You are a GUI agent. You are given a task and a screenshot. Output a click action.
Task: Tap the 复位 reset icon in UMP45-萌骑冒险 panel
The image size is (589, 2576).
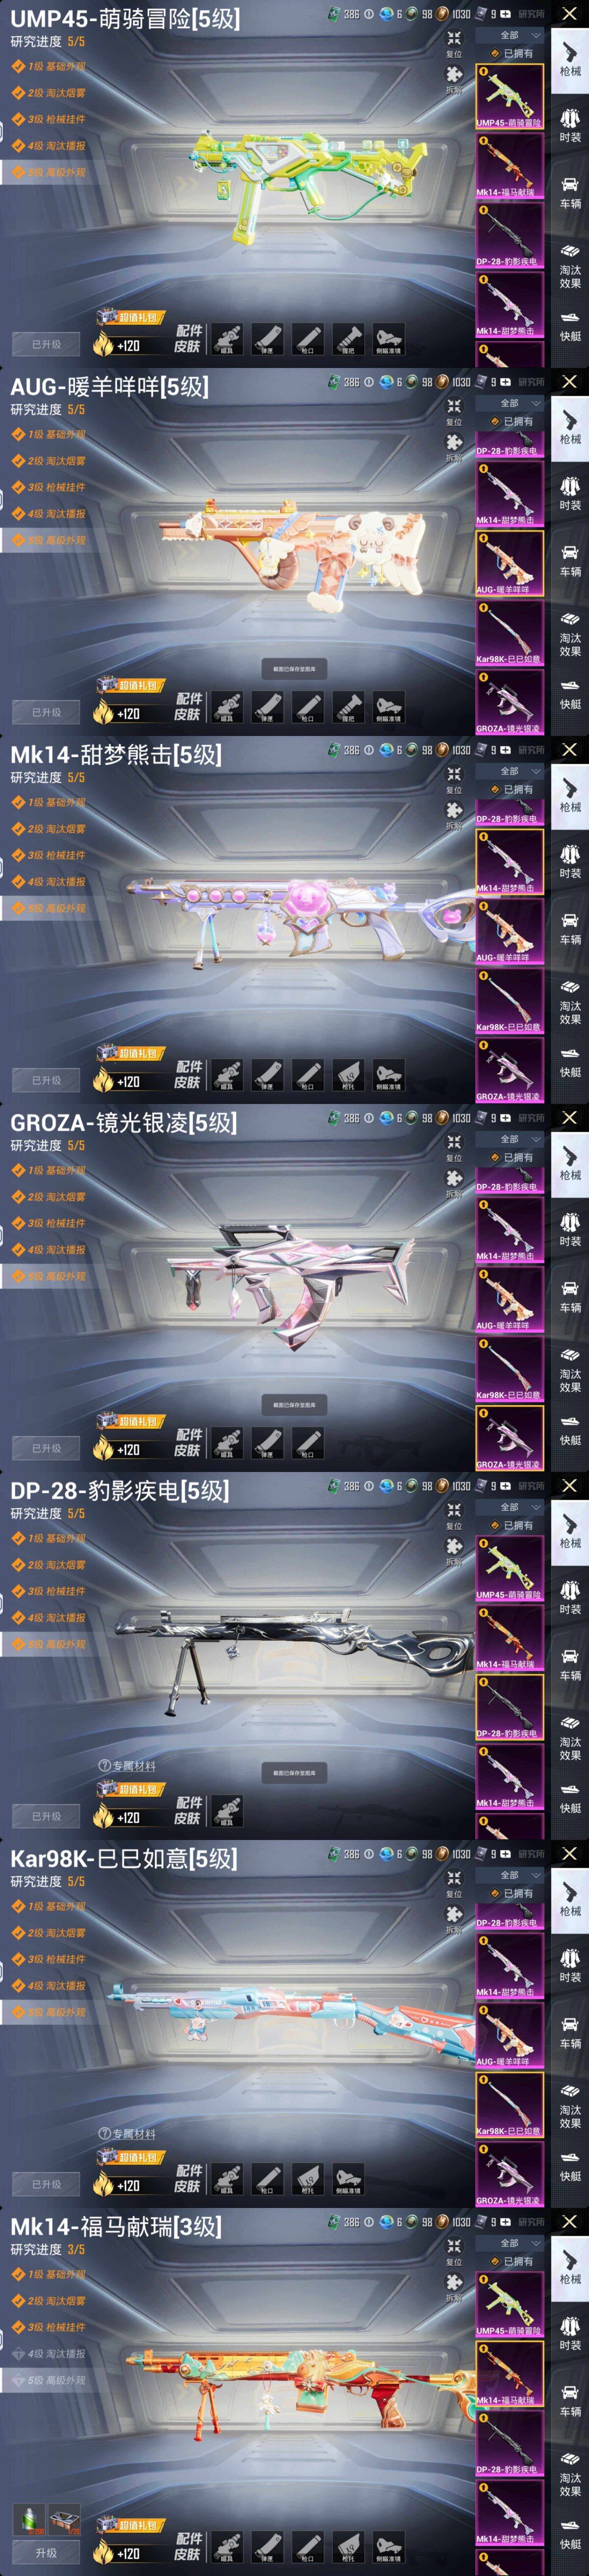click(454, 38)
